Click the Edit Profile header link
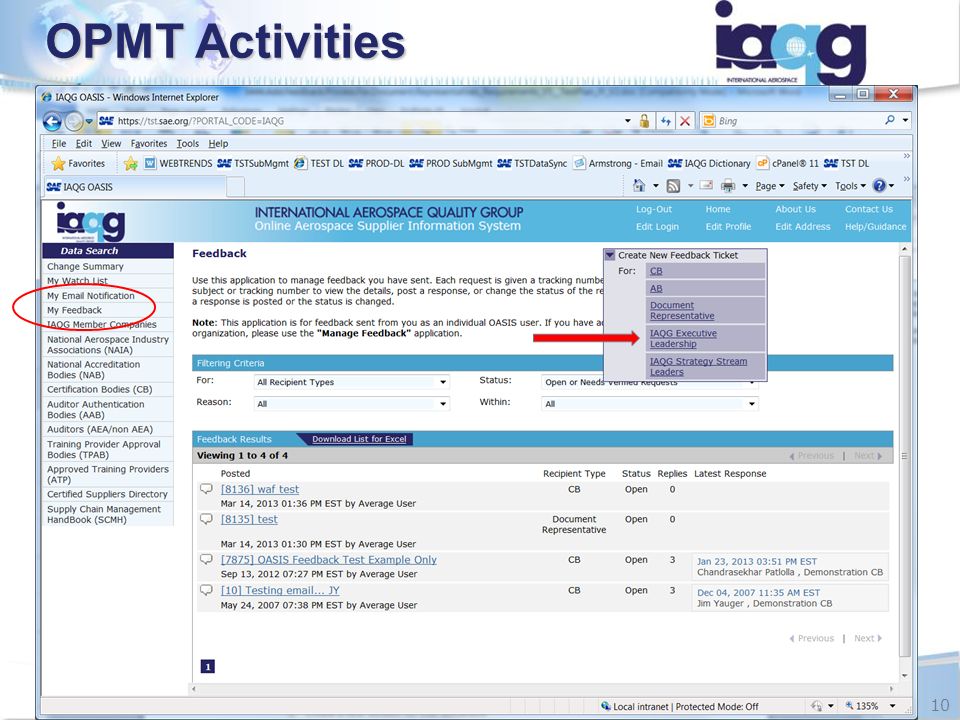Image resolution: width=960 pixels, height=720 pixels. [728, 227]
